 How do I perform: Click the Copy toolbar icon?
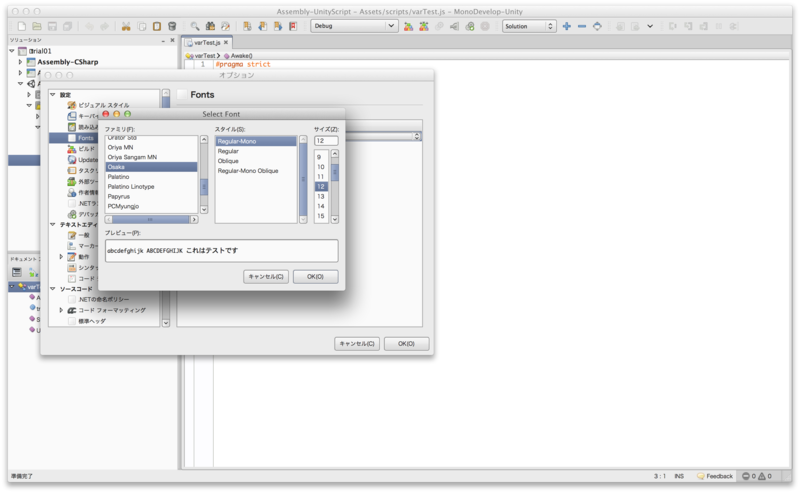pyautogui.click(x=142, y=26)
